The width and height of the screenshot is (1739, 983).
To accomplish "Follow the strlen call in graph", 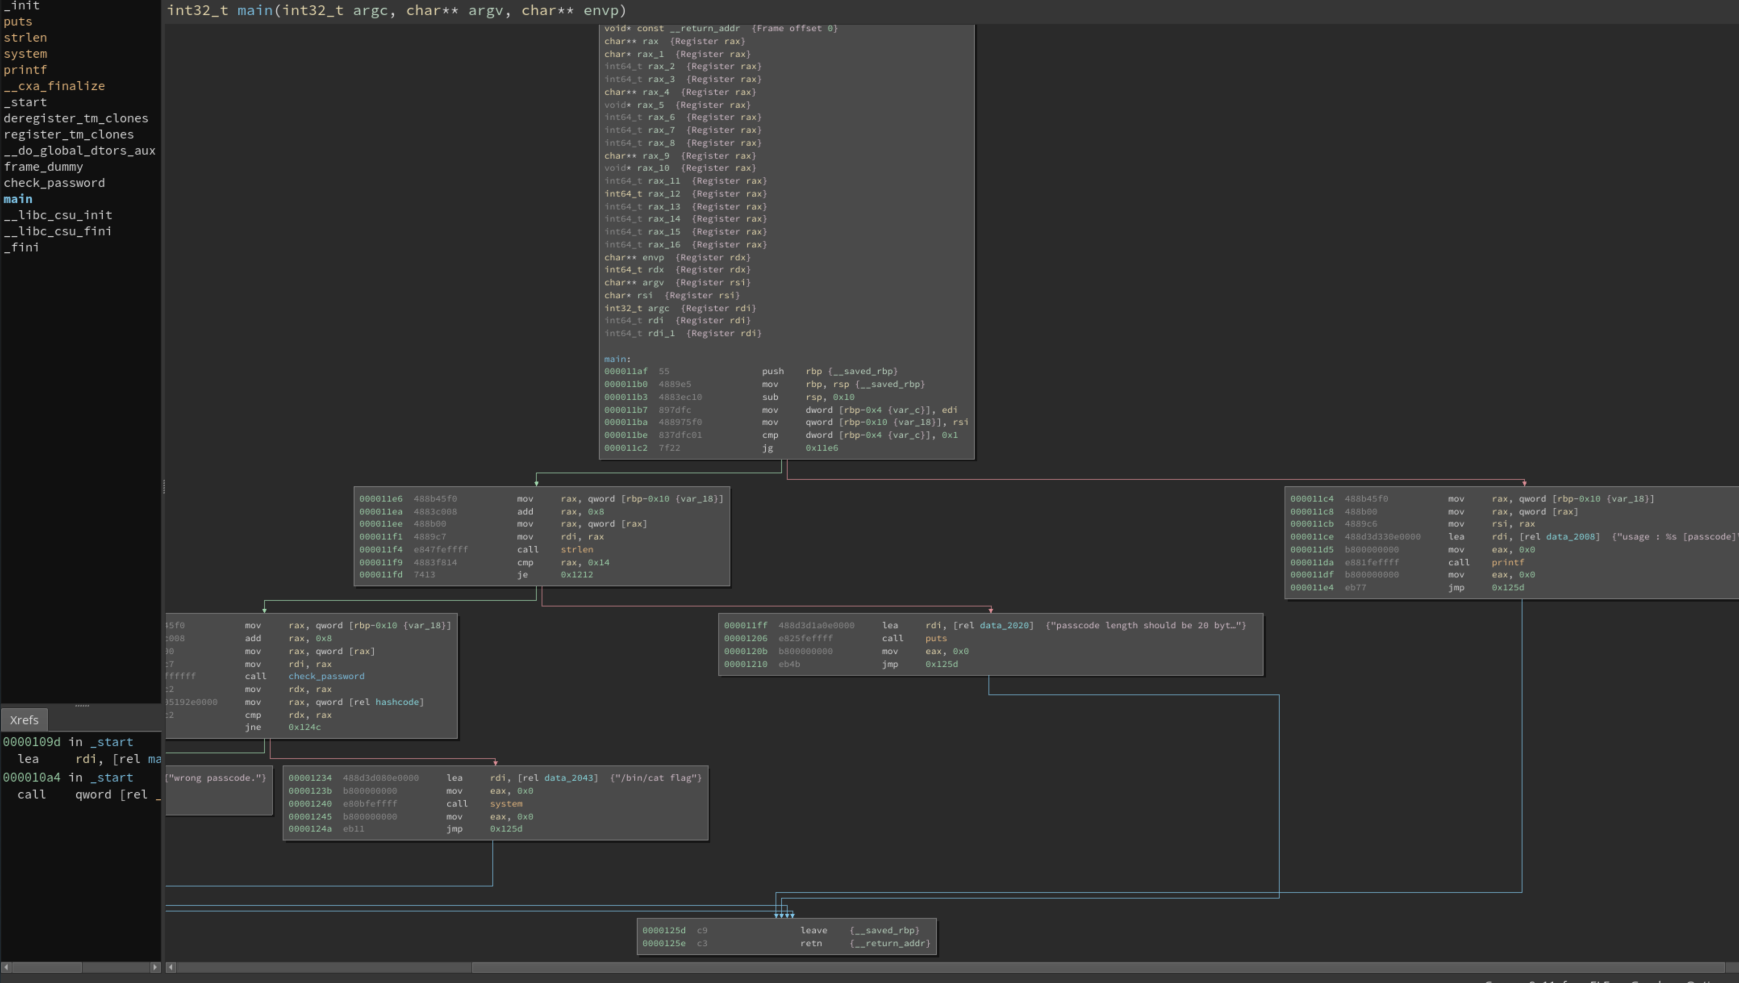I will pyautogui.click(x=576, y=550).
